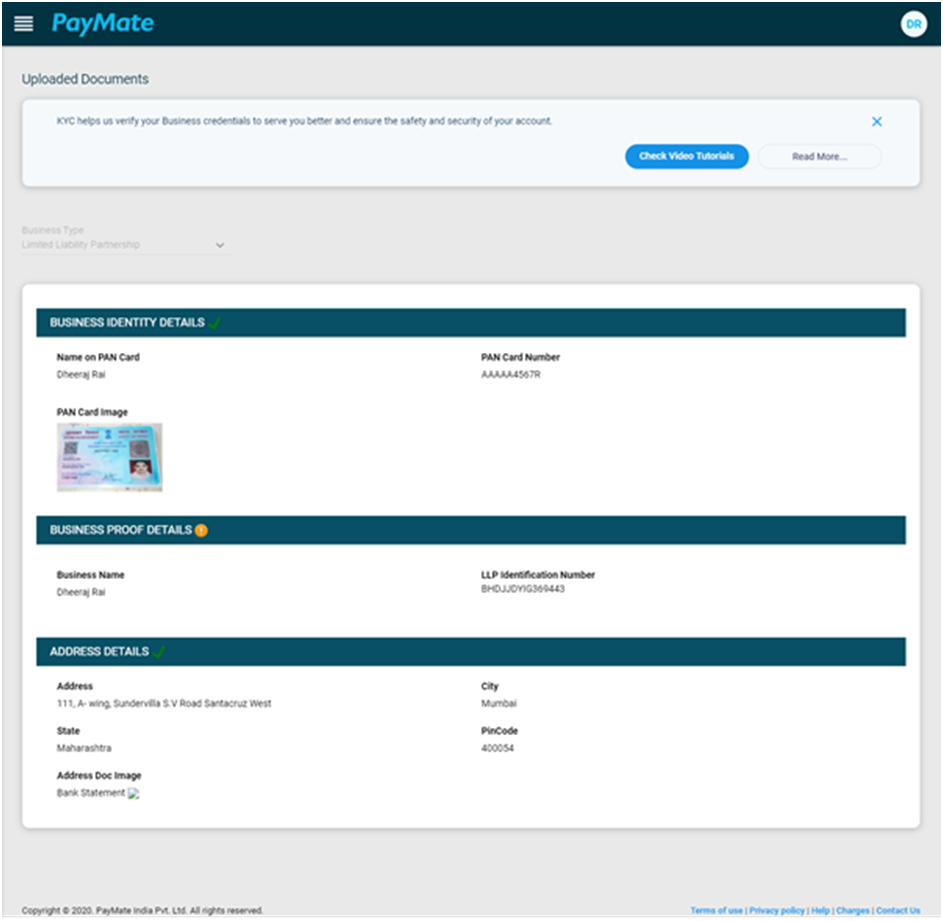Open the Bank Statement document image icon

pyautogui.click(x=134, y=793)
